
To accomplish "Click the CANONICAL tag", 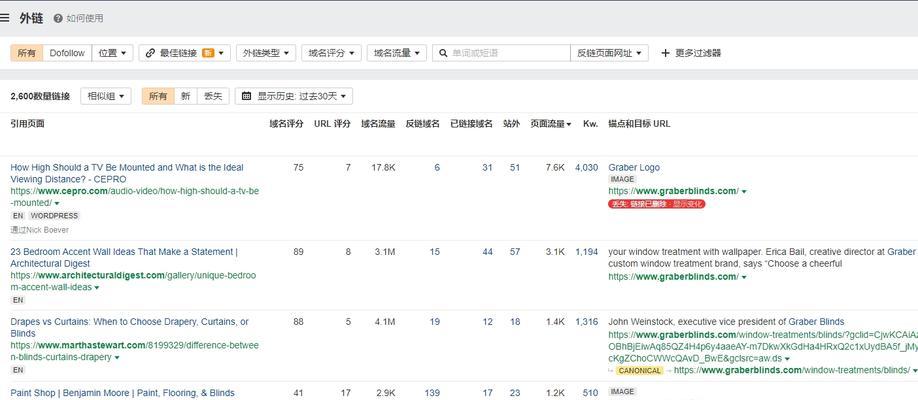I will [640, 371].
